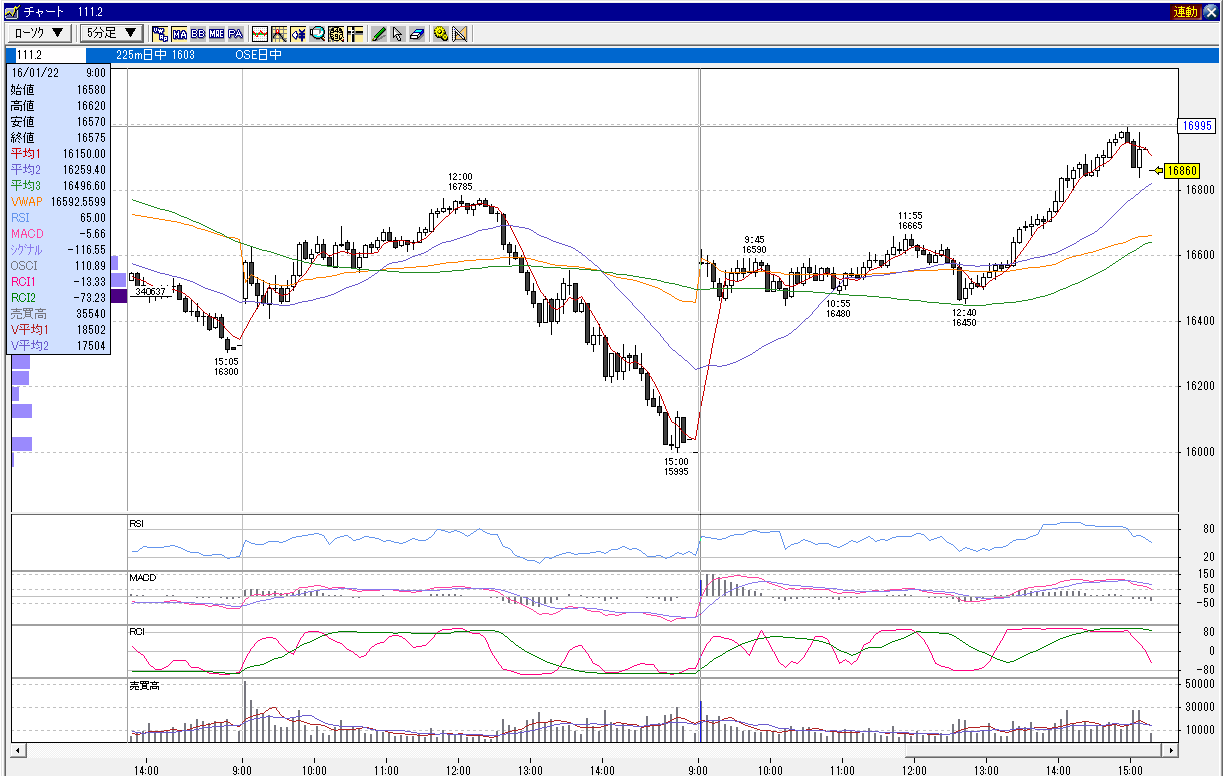Click the 連動 link button

tap(1185, 11)
